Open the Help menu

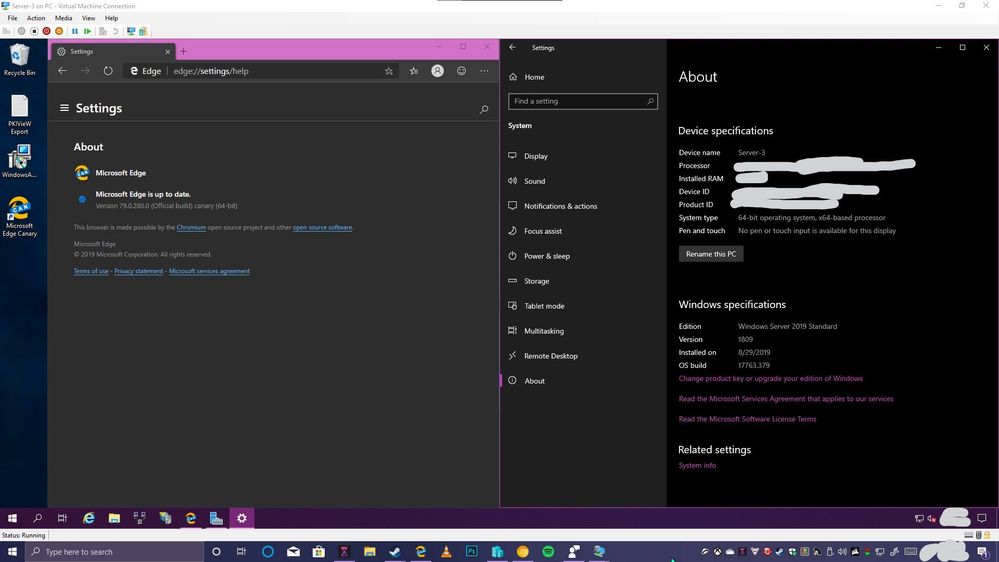pos(111,18)
